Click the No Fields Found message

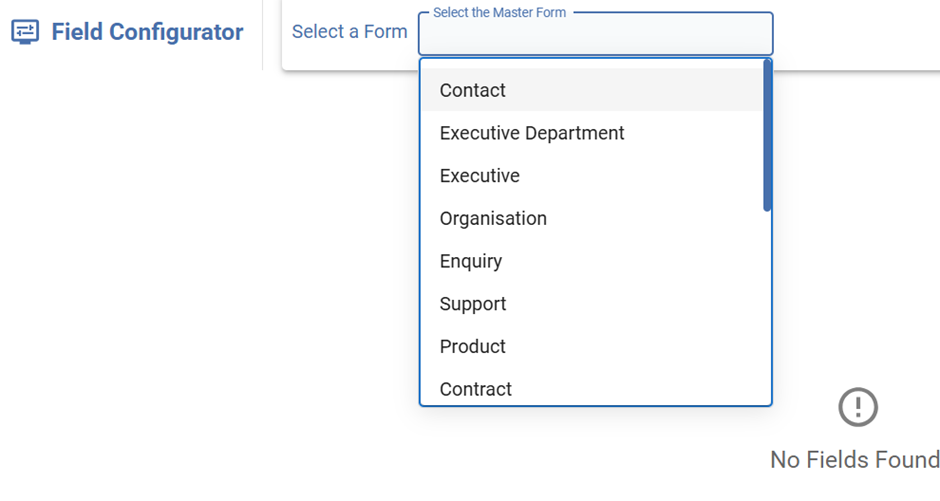click(854, 460)
